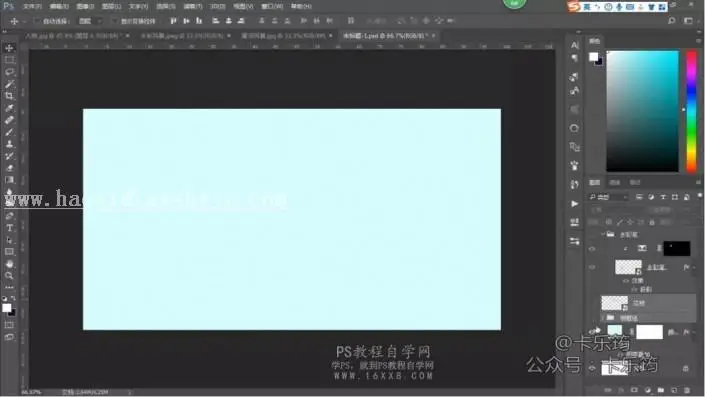705x397 pixels.
Task: Switch to the 路径 panel tab
Action: tap(634, 182)
